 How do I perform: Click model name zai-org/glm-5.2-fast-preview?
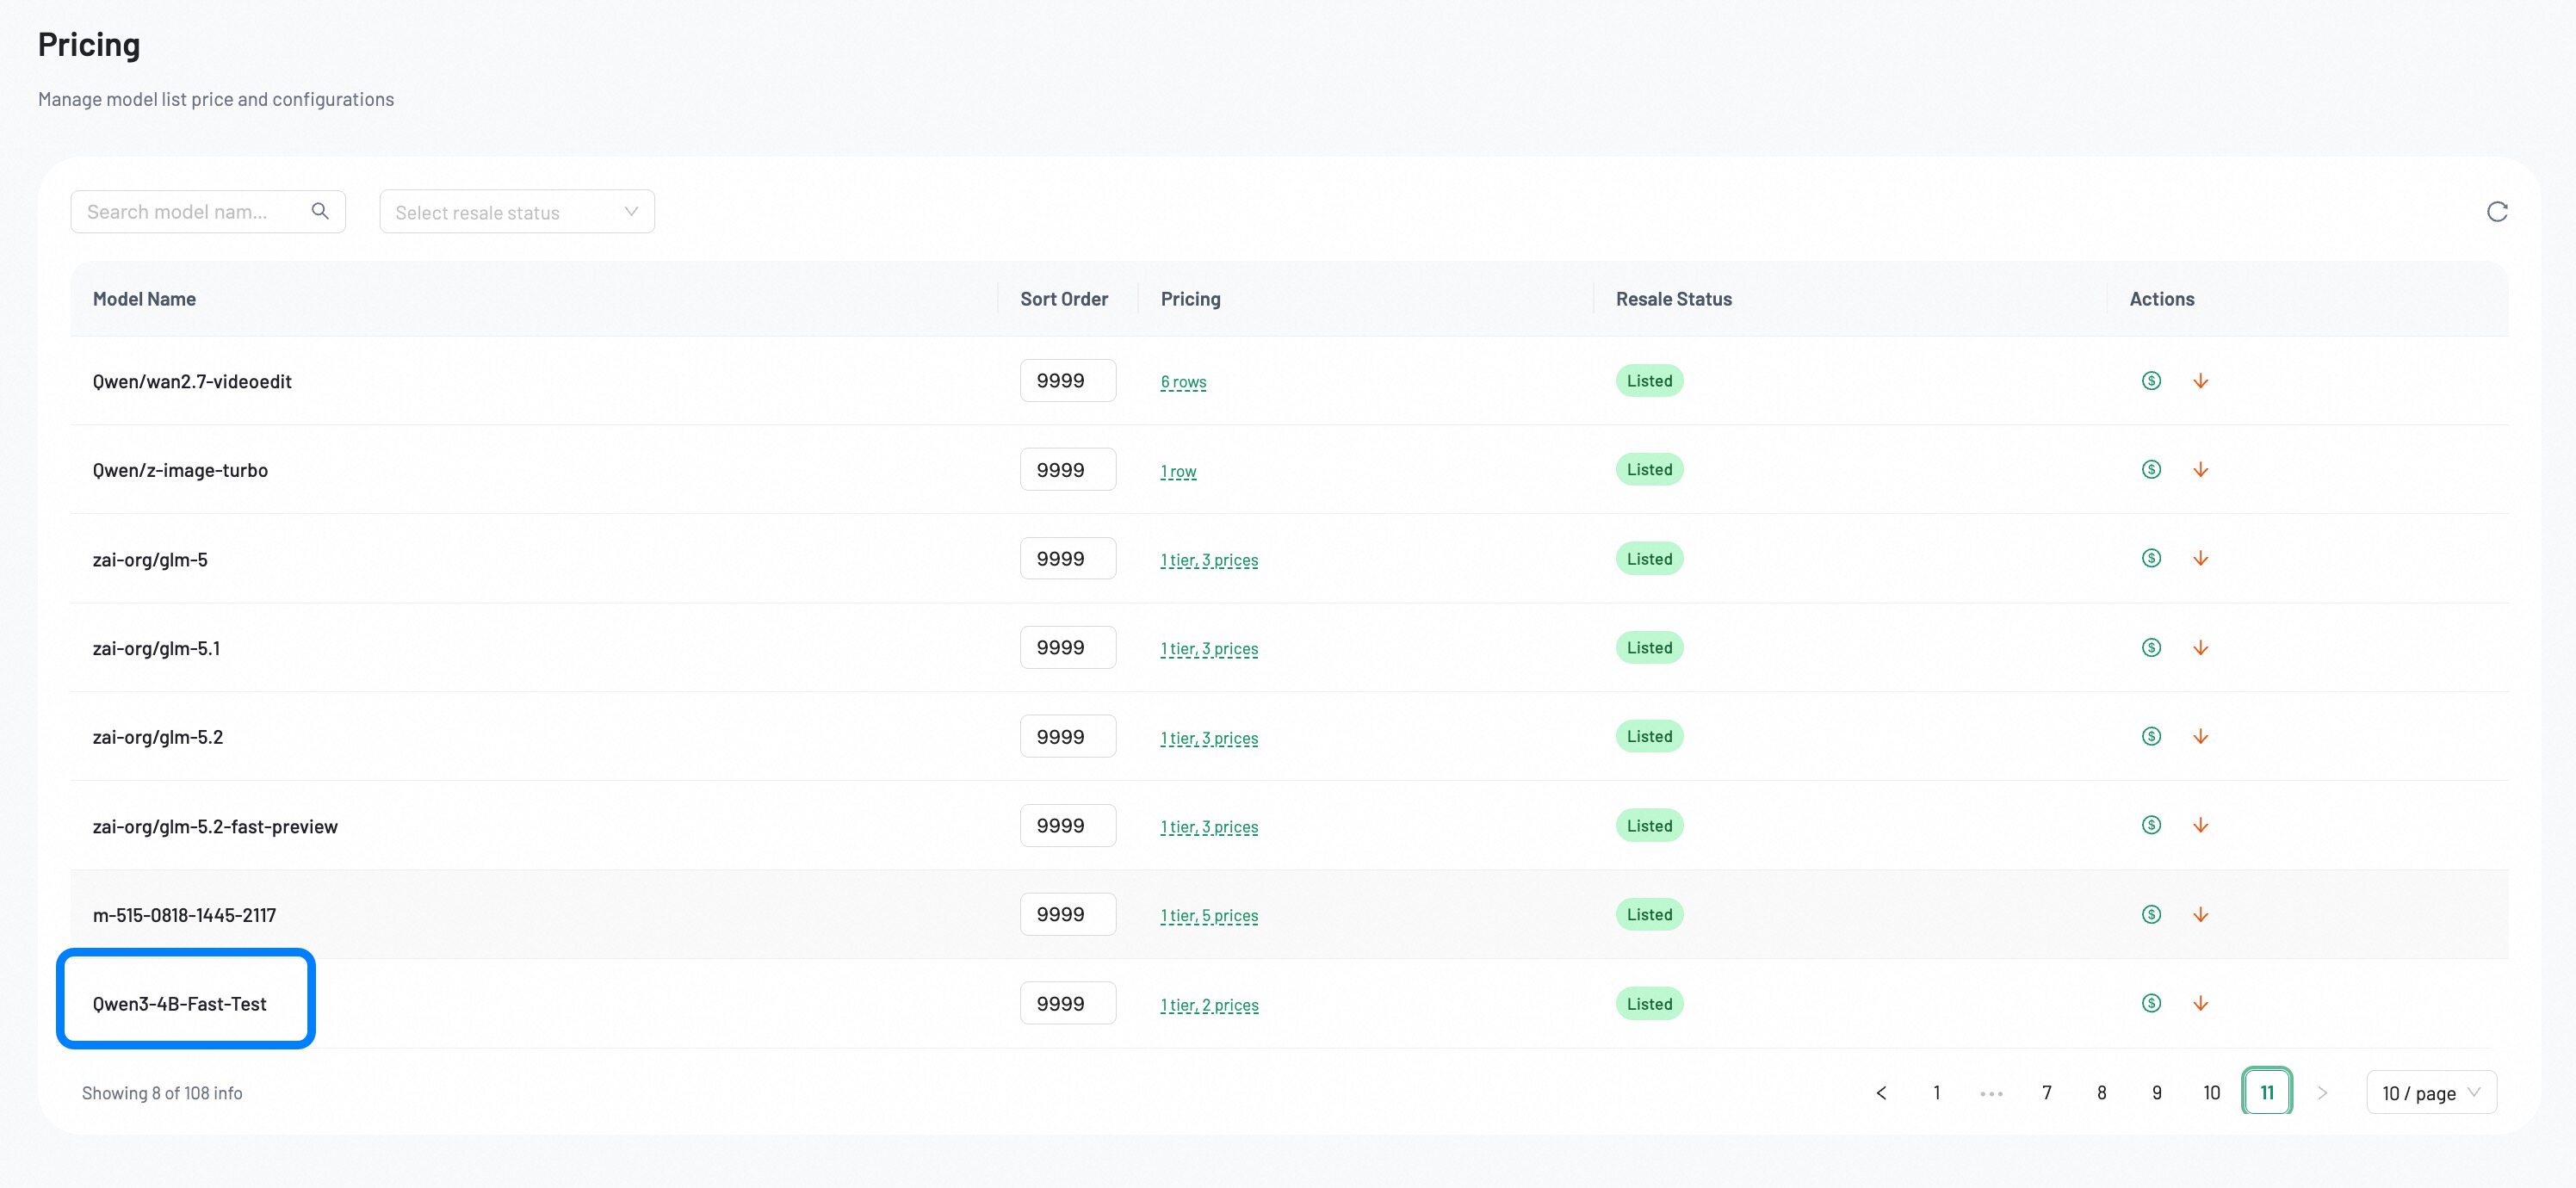click(215, 826)
